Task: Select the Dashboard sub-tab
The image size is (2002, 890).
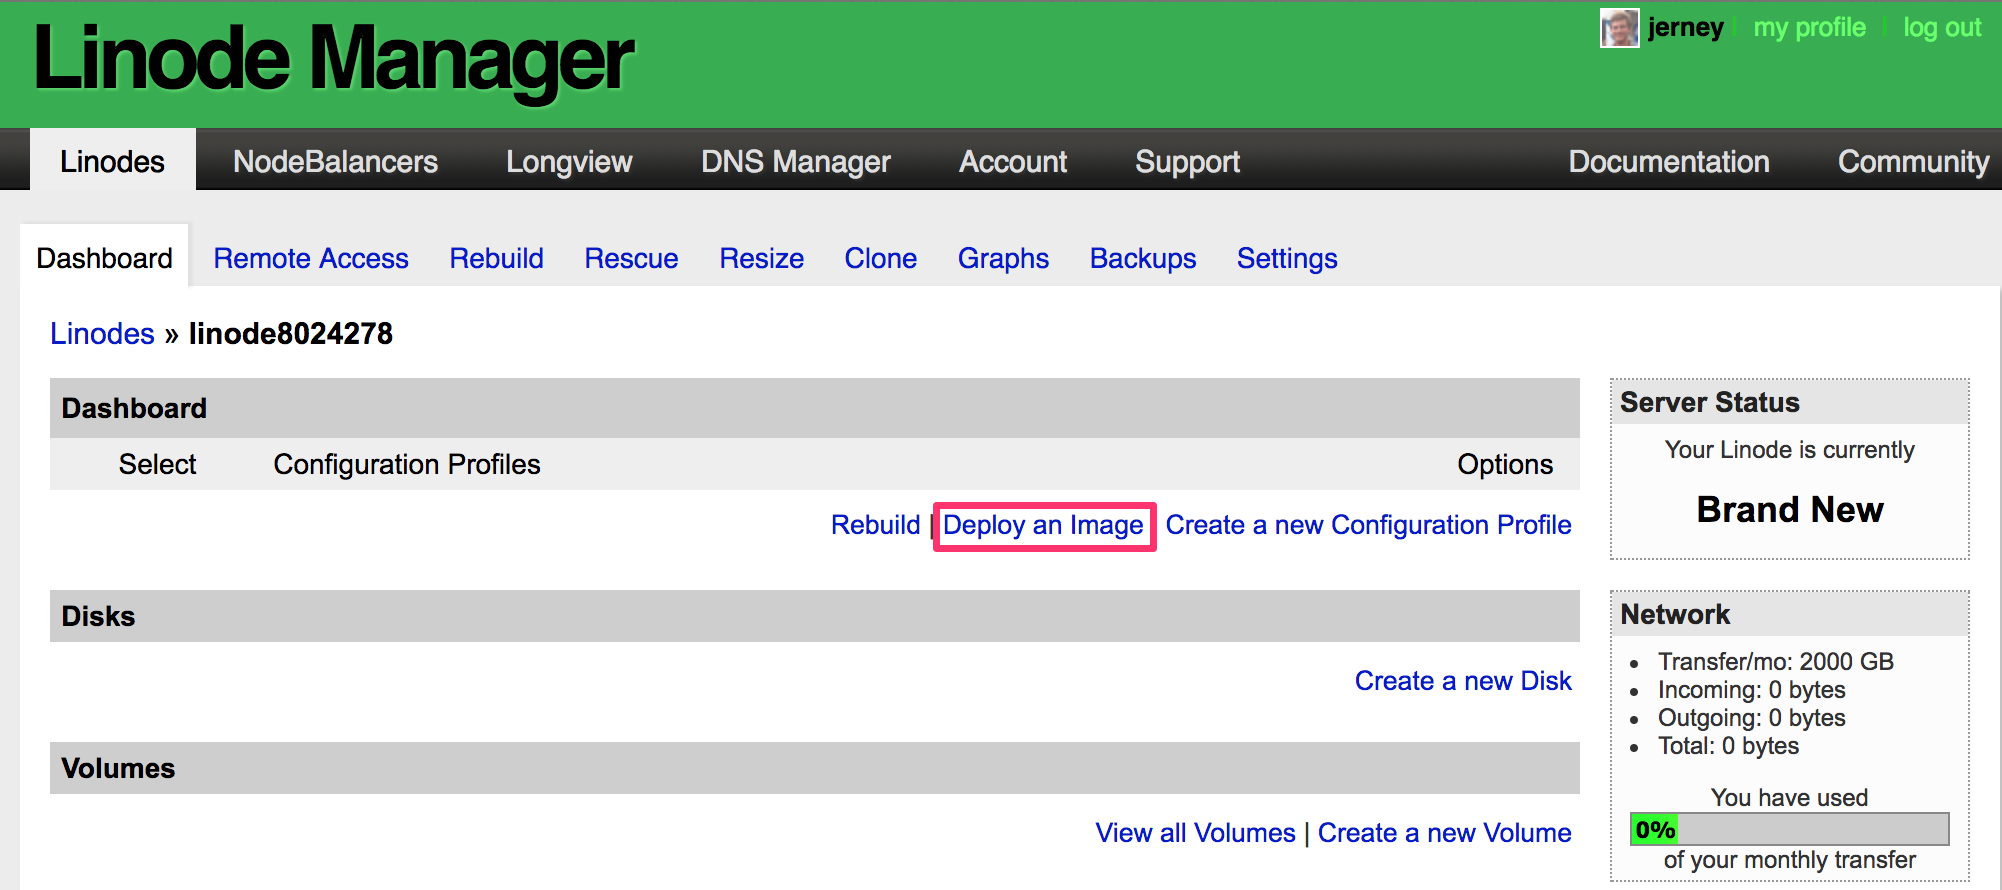Action: point(104,258)
